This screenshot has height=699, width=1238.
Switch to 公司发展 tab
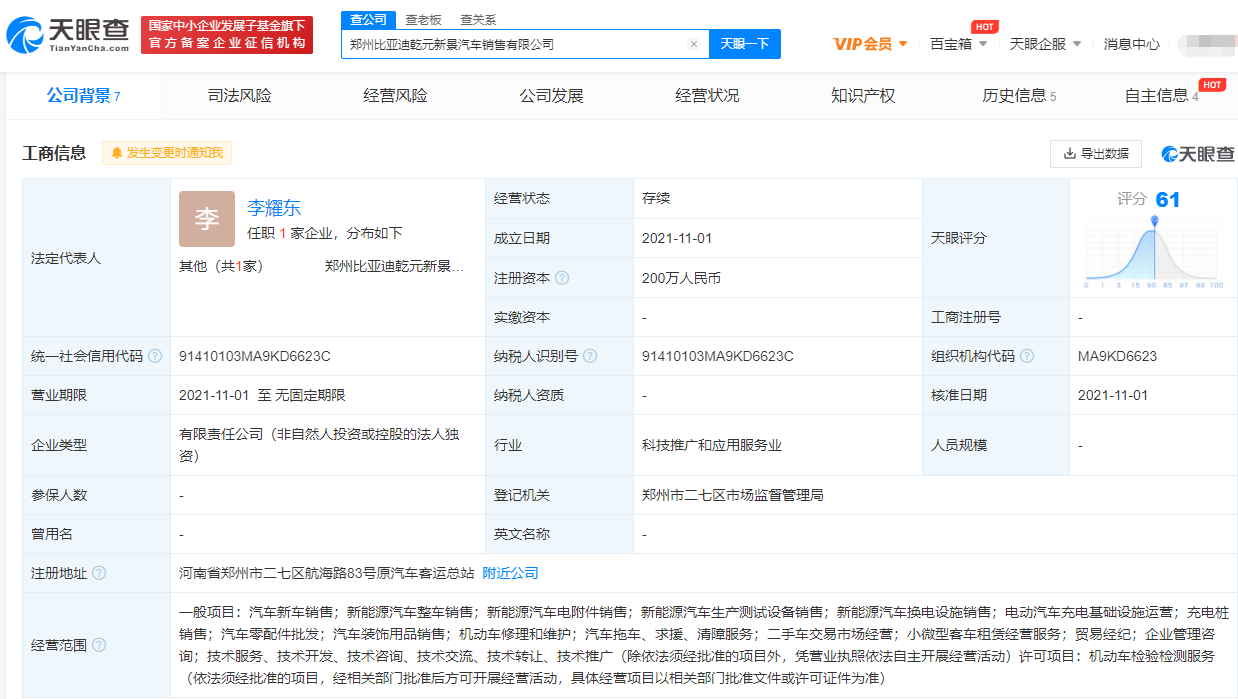[x=551, y=96]
